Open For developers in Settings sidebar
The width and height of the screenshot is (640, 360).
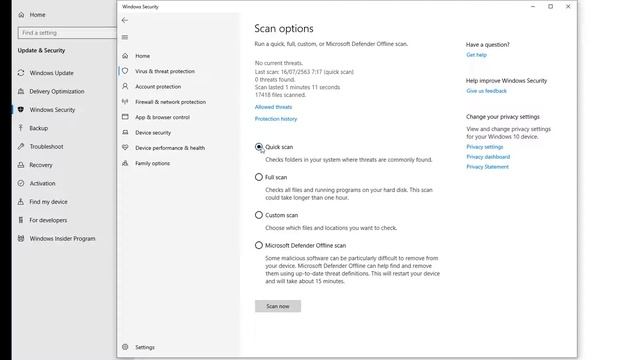point(48,220)
